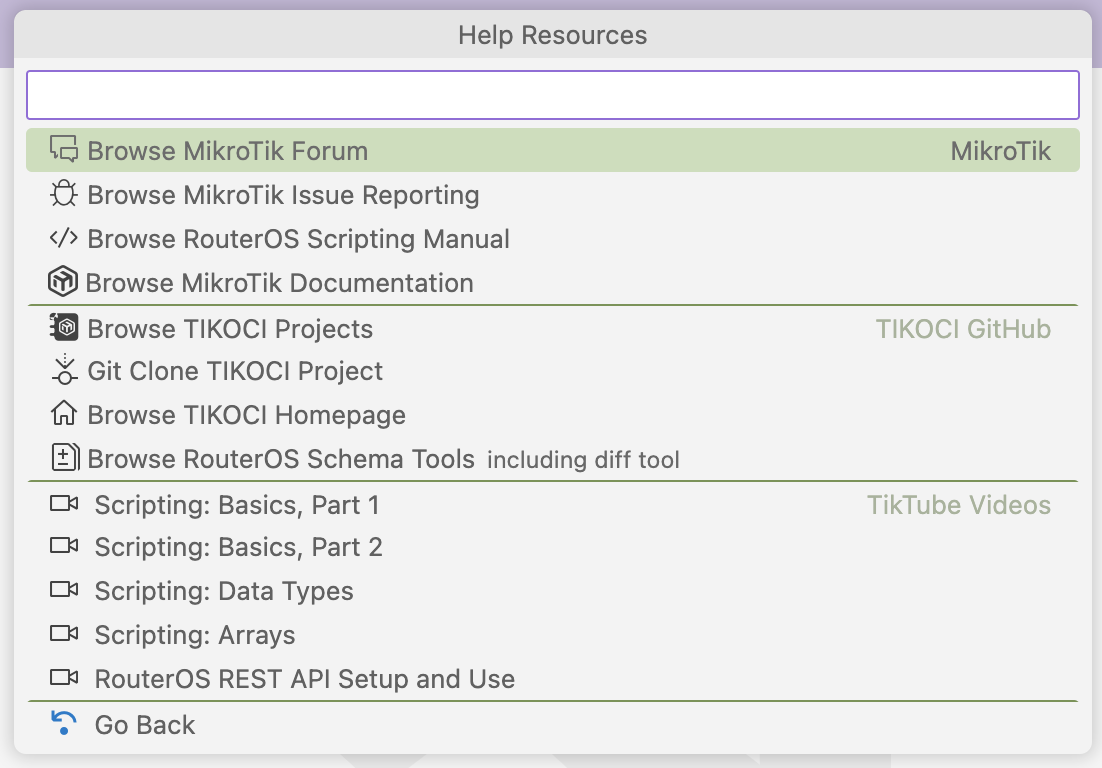The image size is (1102, 768).
Task: Open Browse MikroTik Forum entry
Action: pyautogui.click(x=552, y=150)
